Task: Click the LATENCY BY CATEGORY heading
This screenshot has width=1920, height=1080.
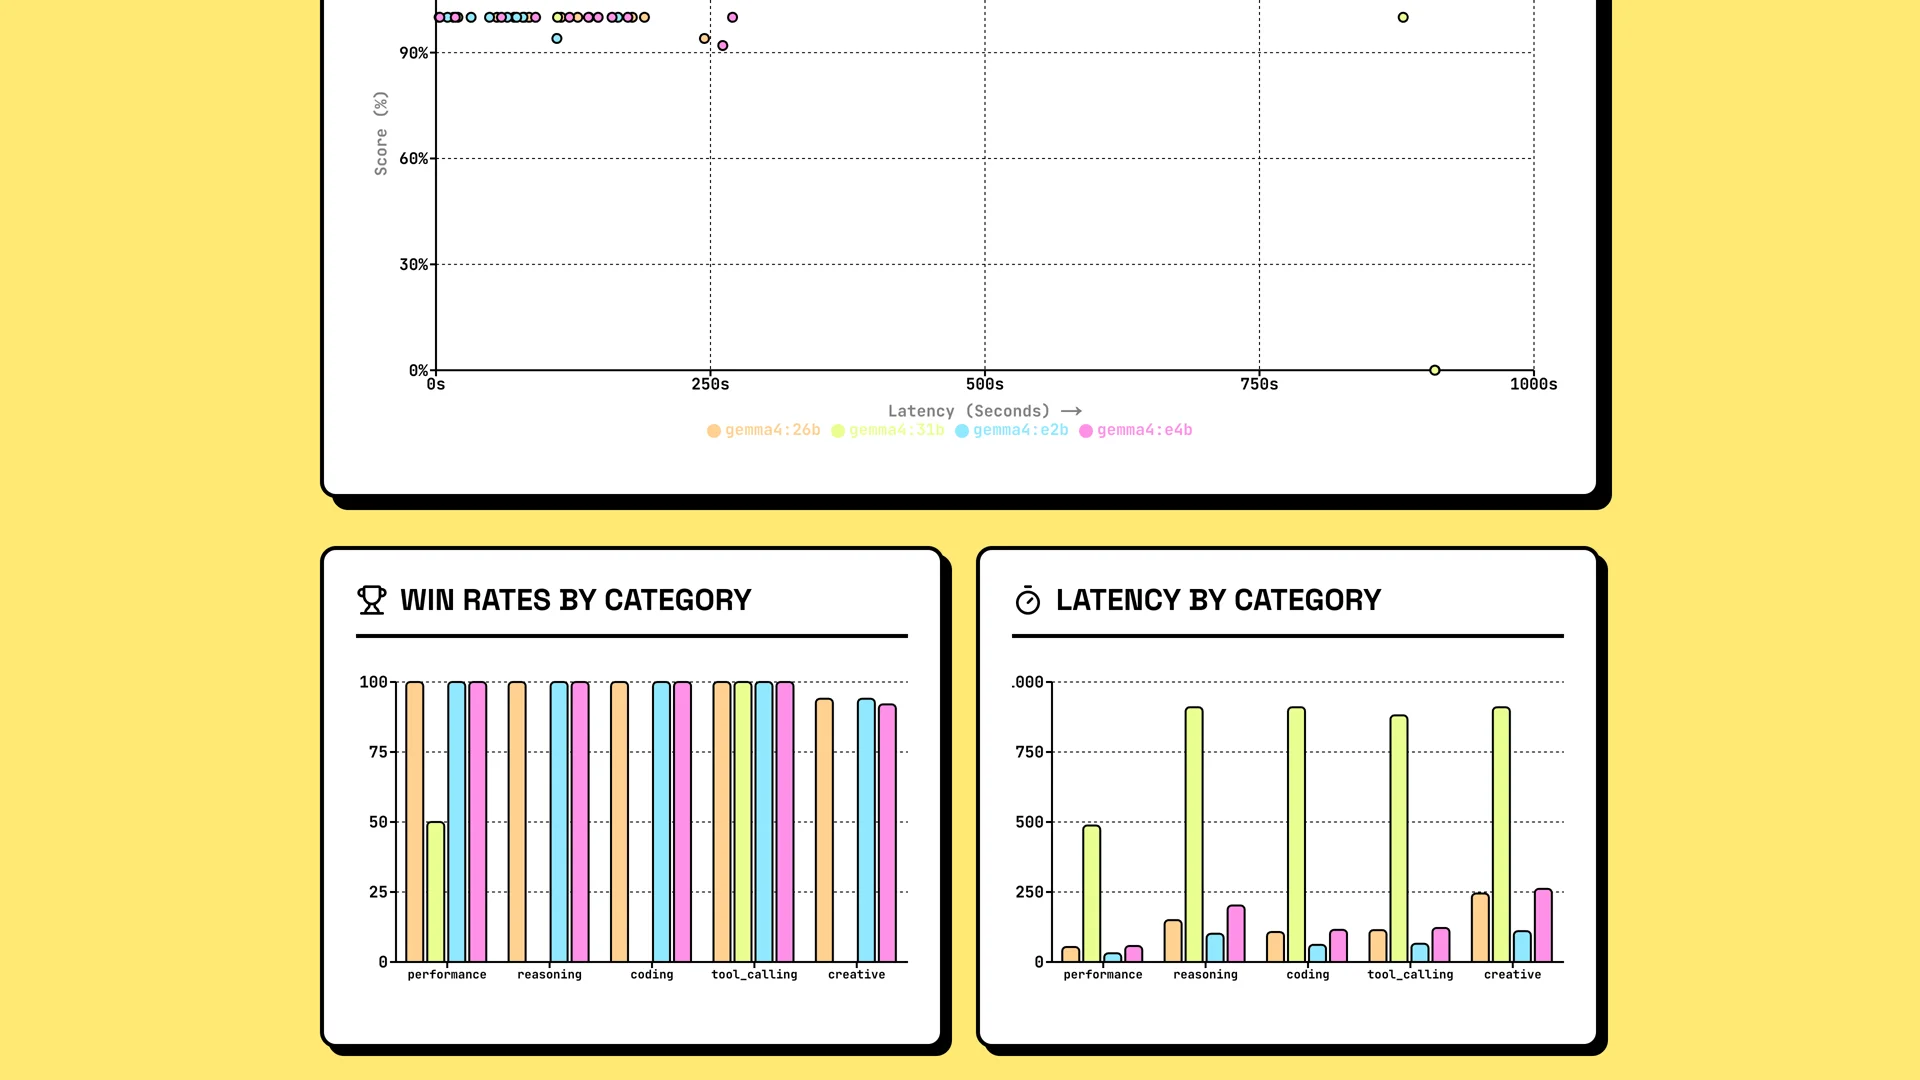Action: pyautogui.click(x=1218, y=600)
